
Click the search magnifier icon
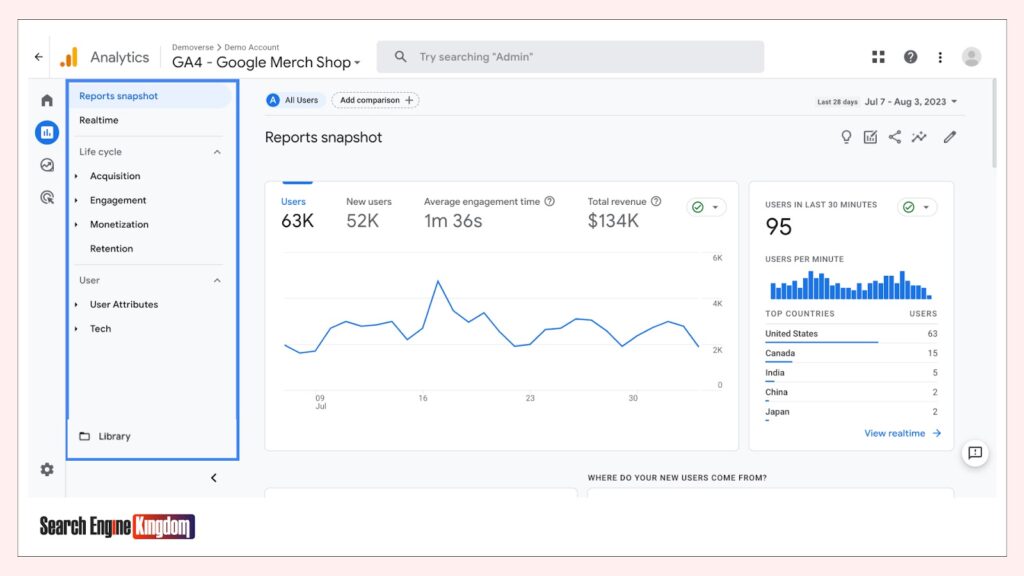point(400,57)
